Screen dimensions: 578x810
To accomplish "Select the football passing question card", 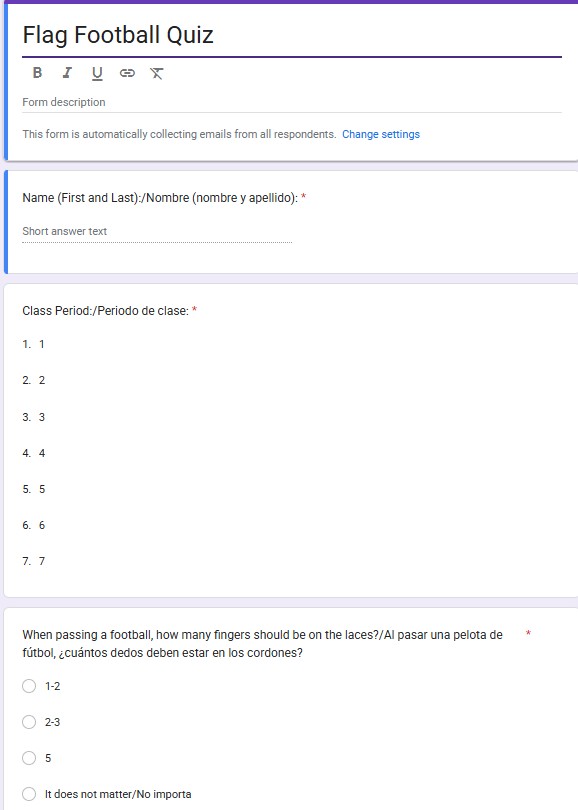I will point(289,700).
